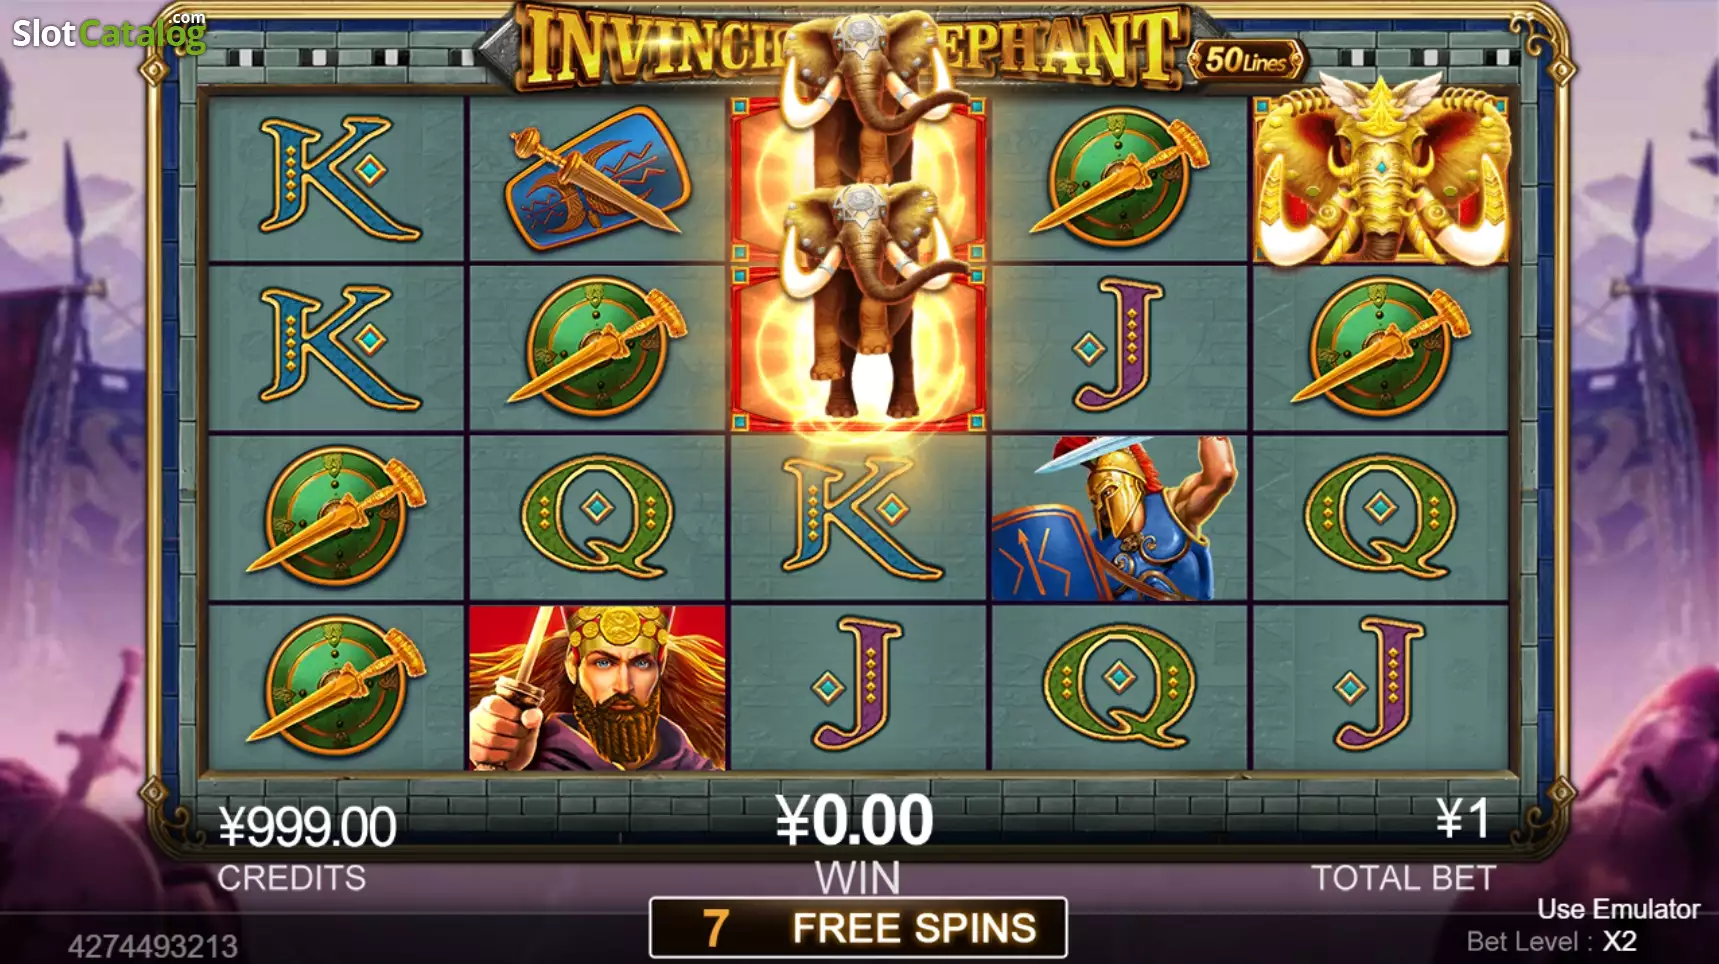Click the ¥0.00 win amount
This screenshot has height=964, width=1719.
coord(855,820)
